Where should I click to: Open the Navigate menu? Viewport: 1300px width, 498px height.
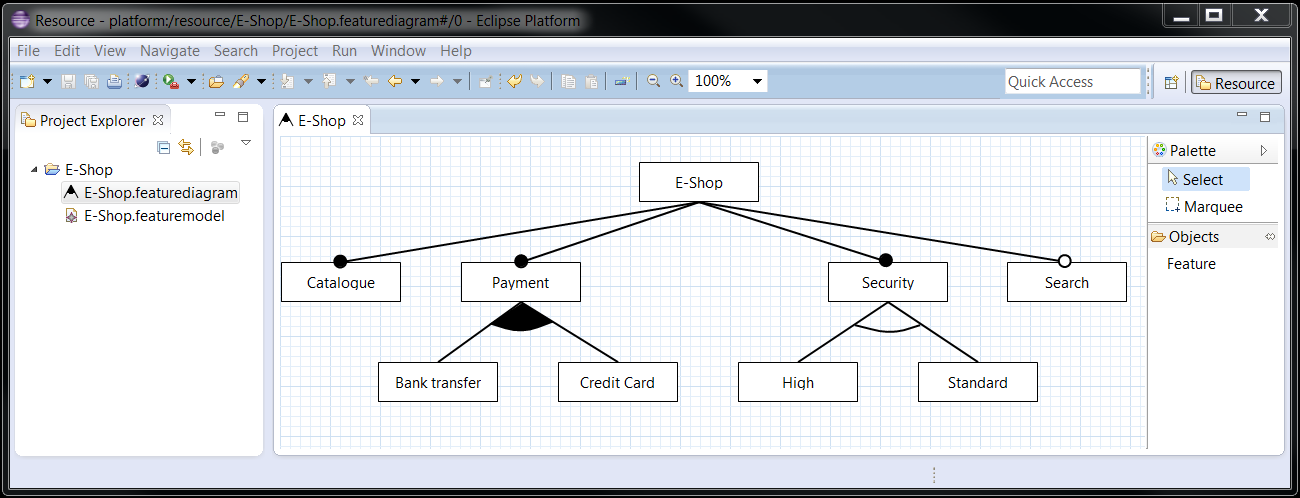click(170, 51)
